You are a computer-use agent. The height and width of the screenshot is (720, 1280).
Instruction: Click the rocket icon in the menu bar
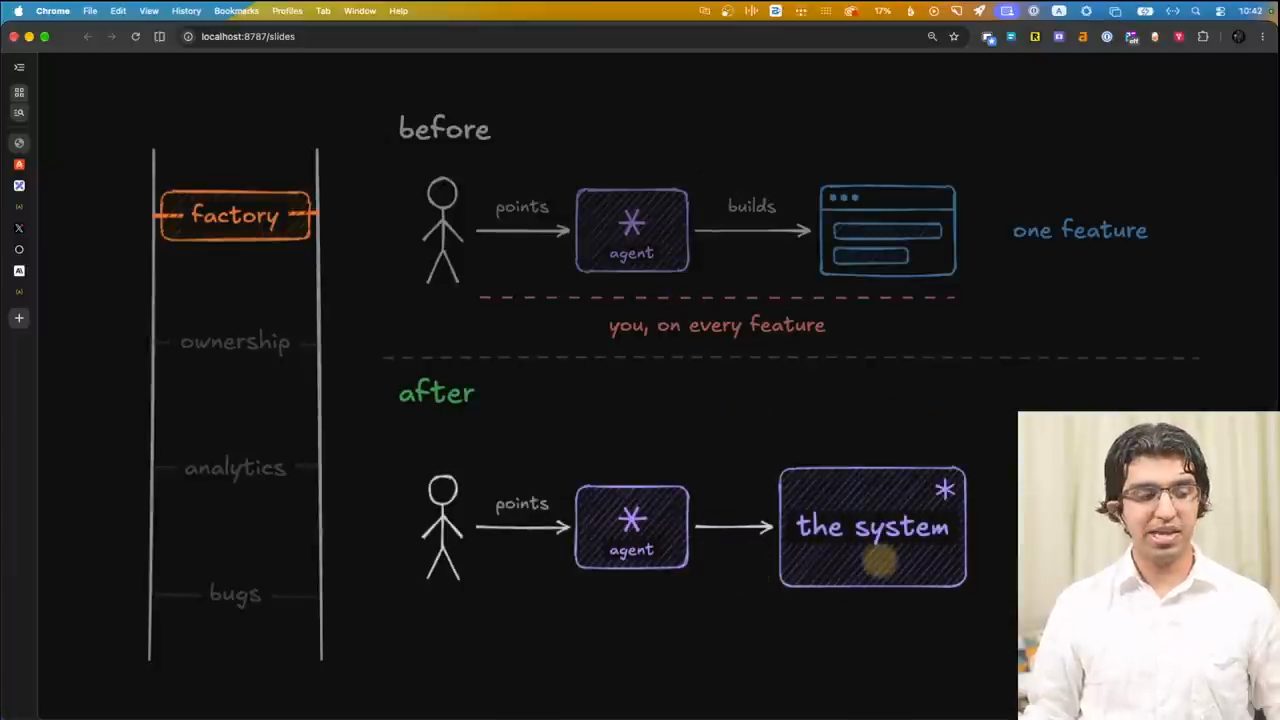[979, 11]
